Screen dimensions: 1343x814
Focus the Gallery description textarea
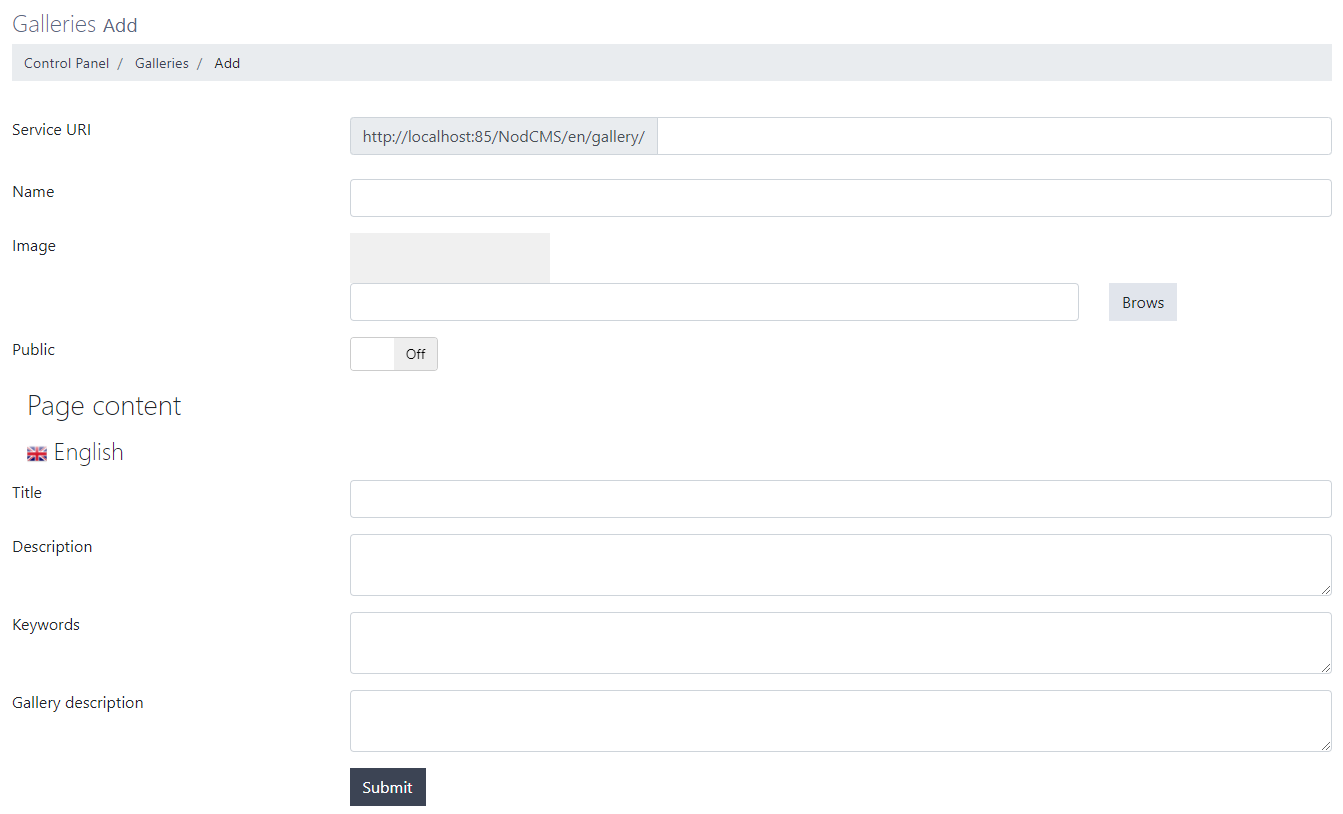coord(840,721)
